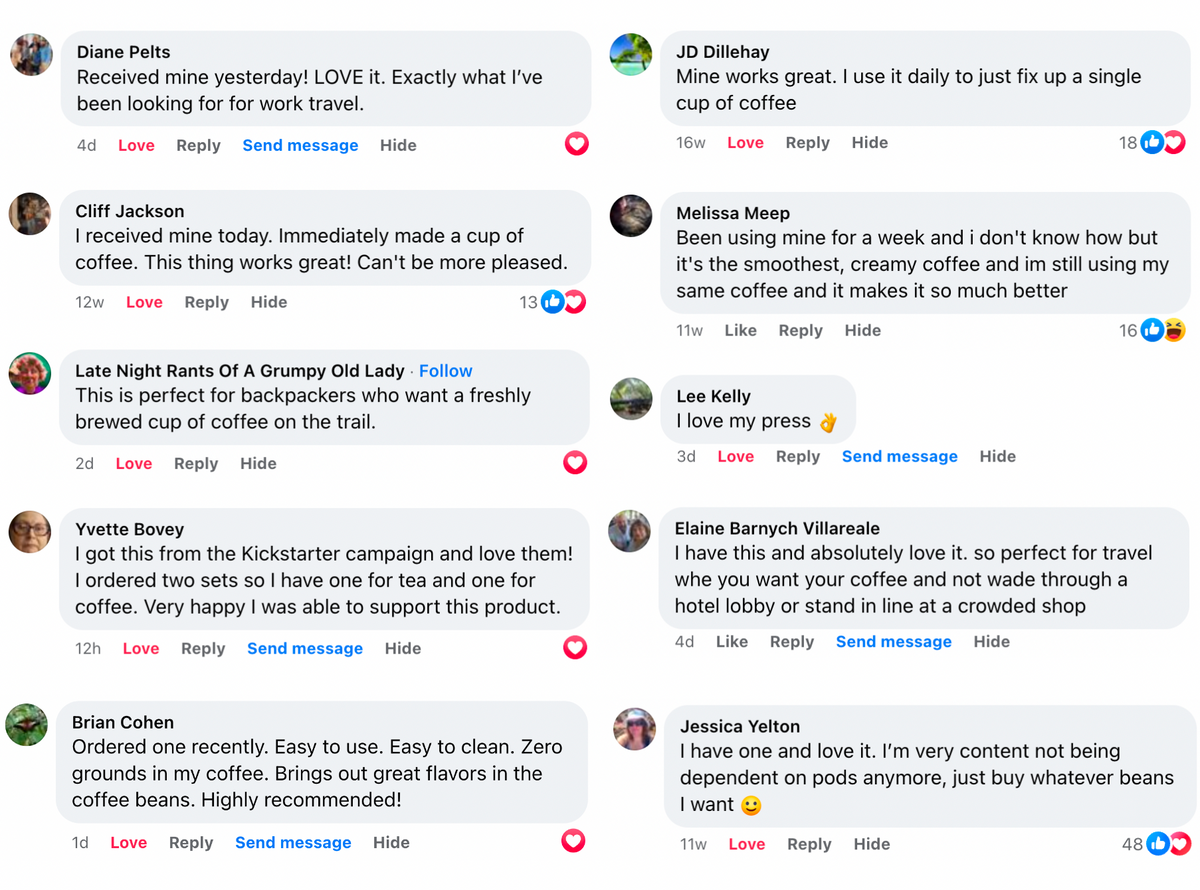This screenshot has width=1200, height=890.
Task: Click heart reaction on Diane Pelts' comment
Action: point(576,144)
